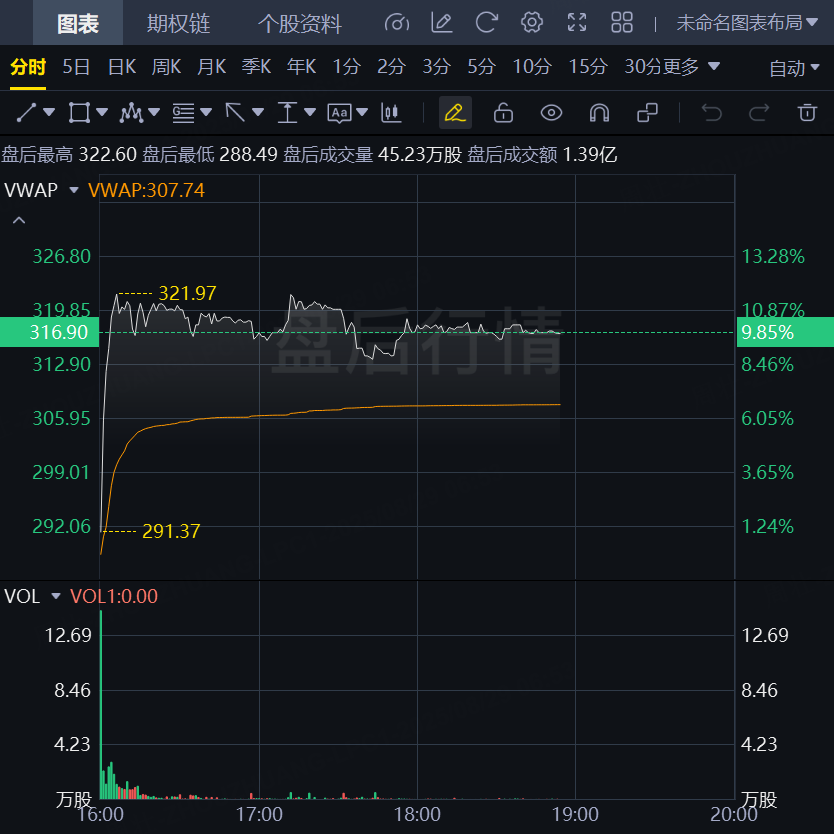Select the 1分 interval
This screenshot has height=834, width=834.
click(347, 67)
